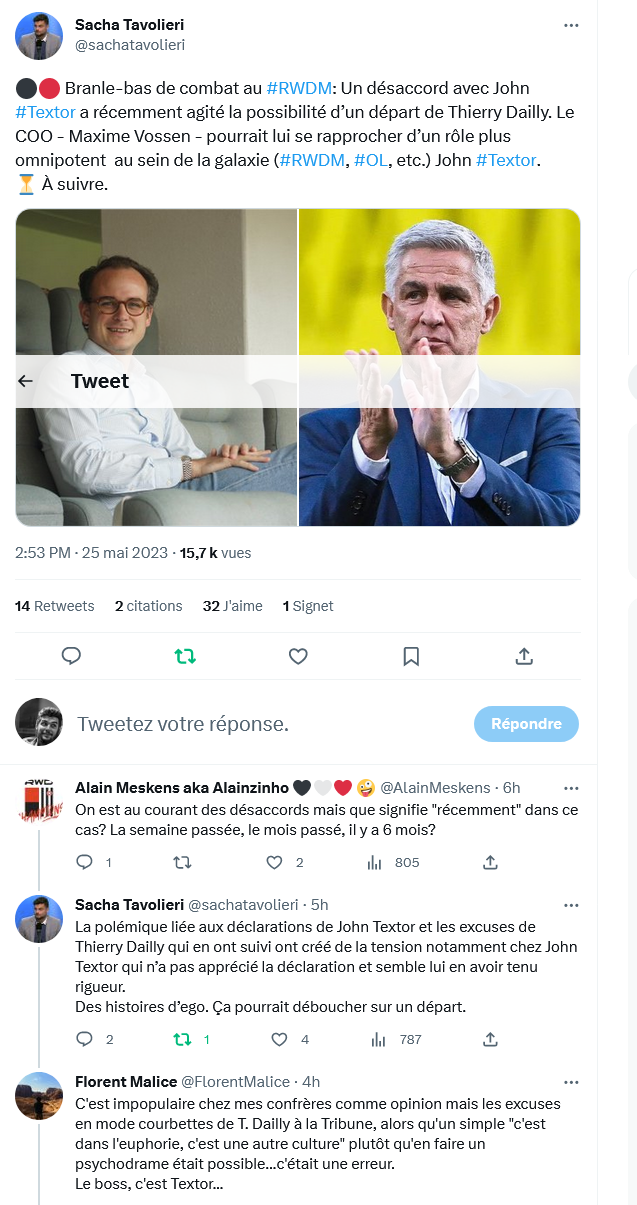Open more options on main tweet
This screenshot has width=637, height=1205.
(571, 25)
